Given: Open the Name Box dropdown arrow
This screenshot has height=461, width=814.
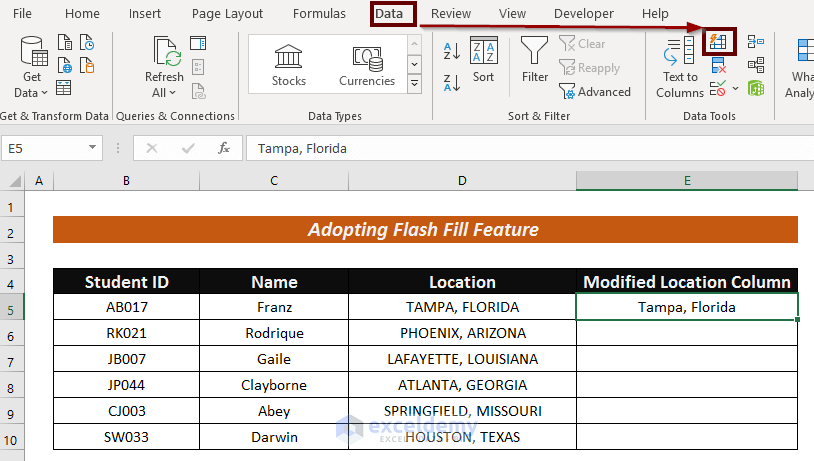Looking at the screenshot, I should coord(92,147).
